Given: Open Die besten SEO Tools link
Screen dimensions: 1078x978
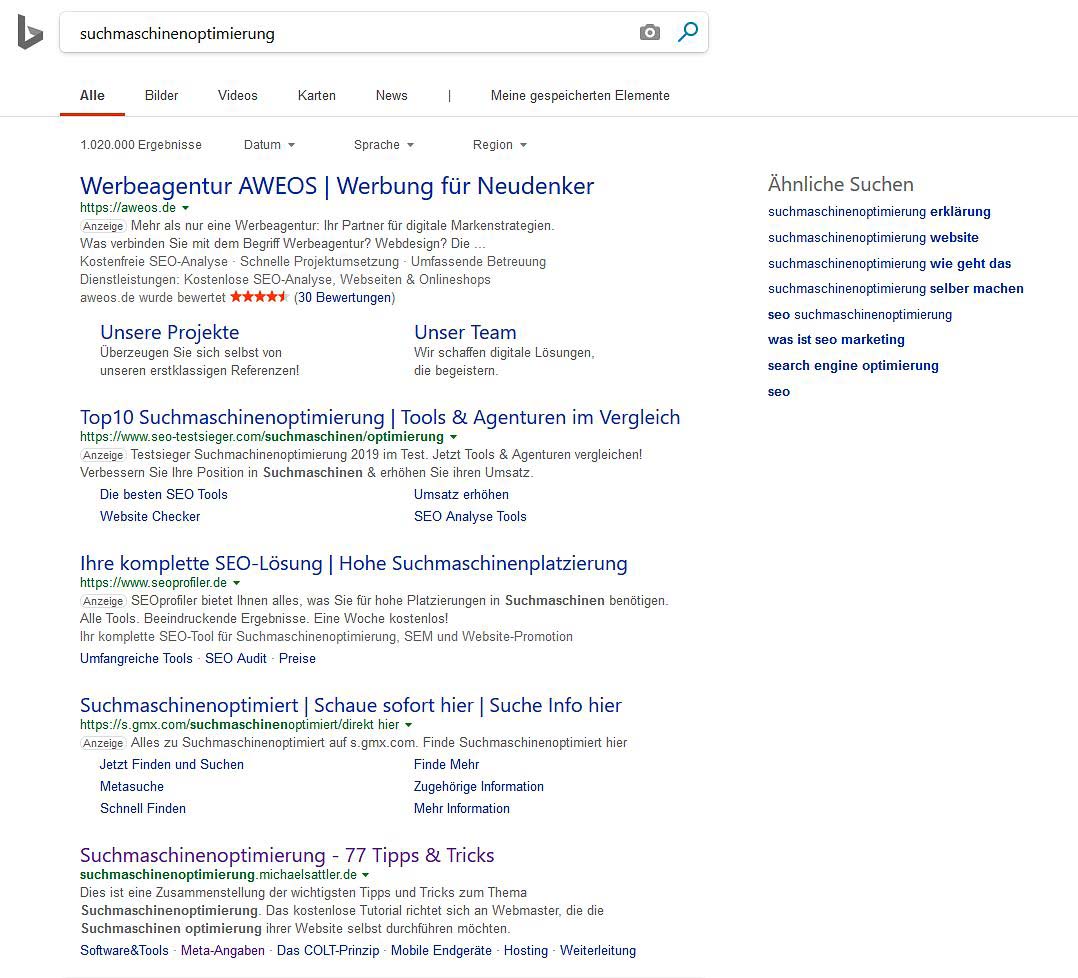Looking at the screenshot, I should pyautogui.click(x=164, y=494).
